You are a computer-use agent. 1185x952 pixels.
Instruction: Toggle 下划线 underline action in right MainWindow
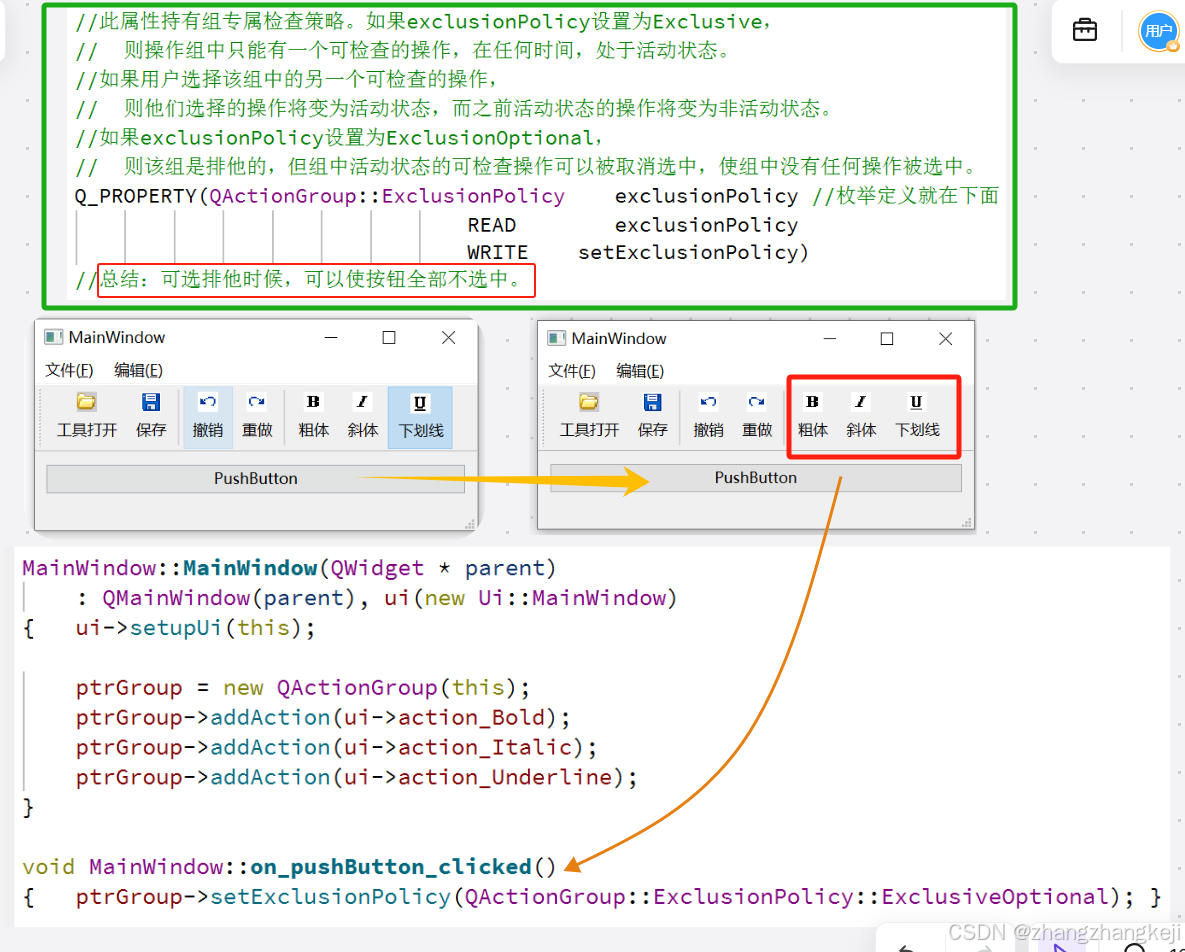917,416
